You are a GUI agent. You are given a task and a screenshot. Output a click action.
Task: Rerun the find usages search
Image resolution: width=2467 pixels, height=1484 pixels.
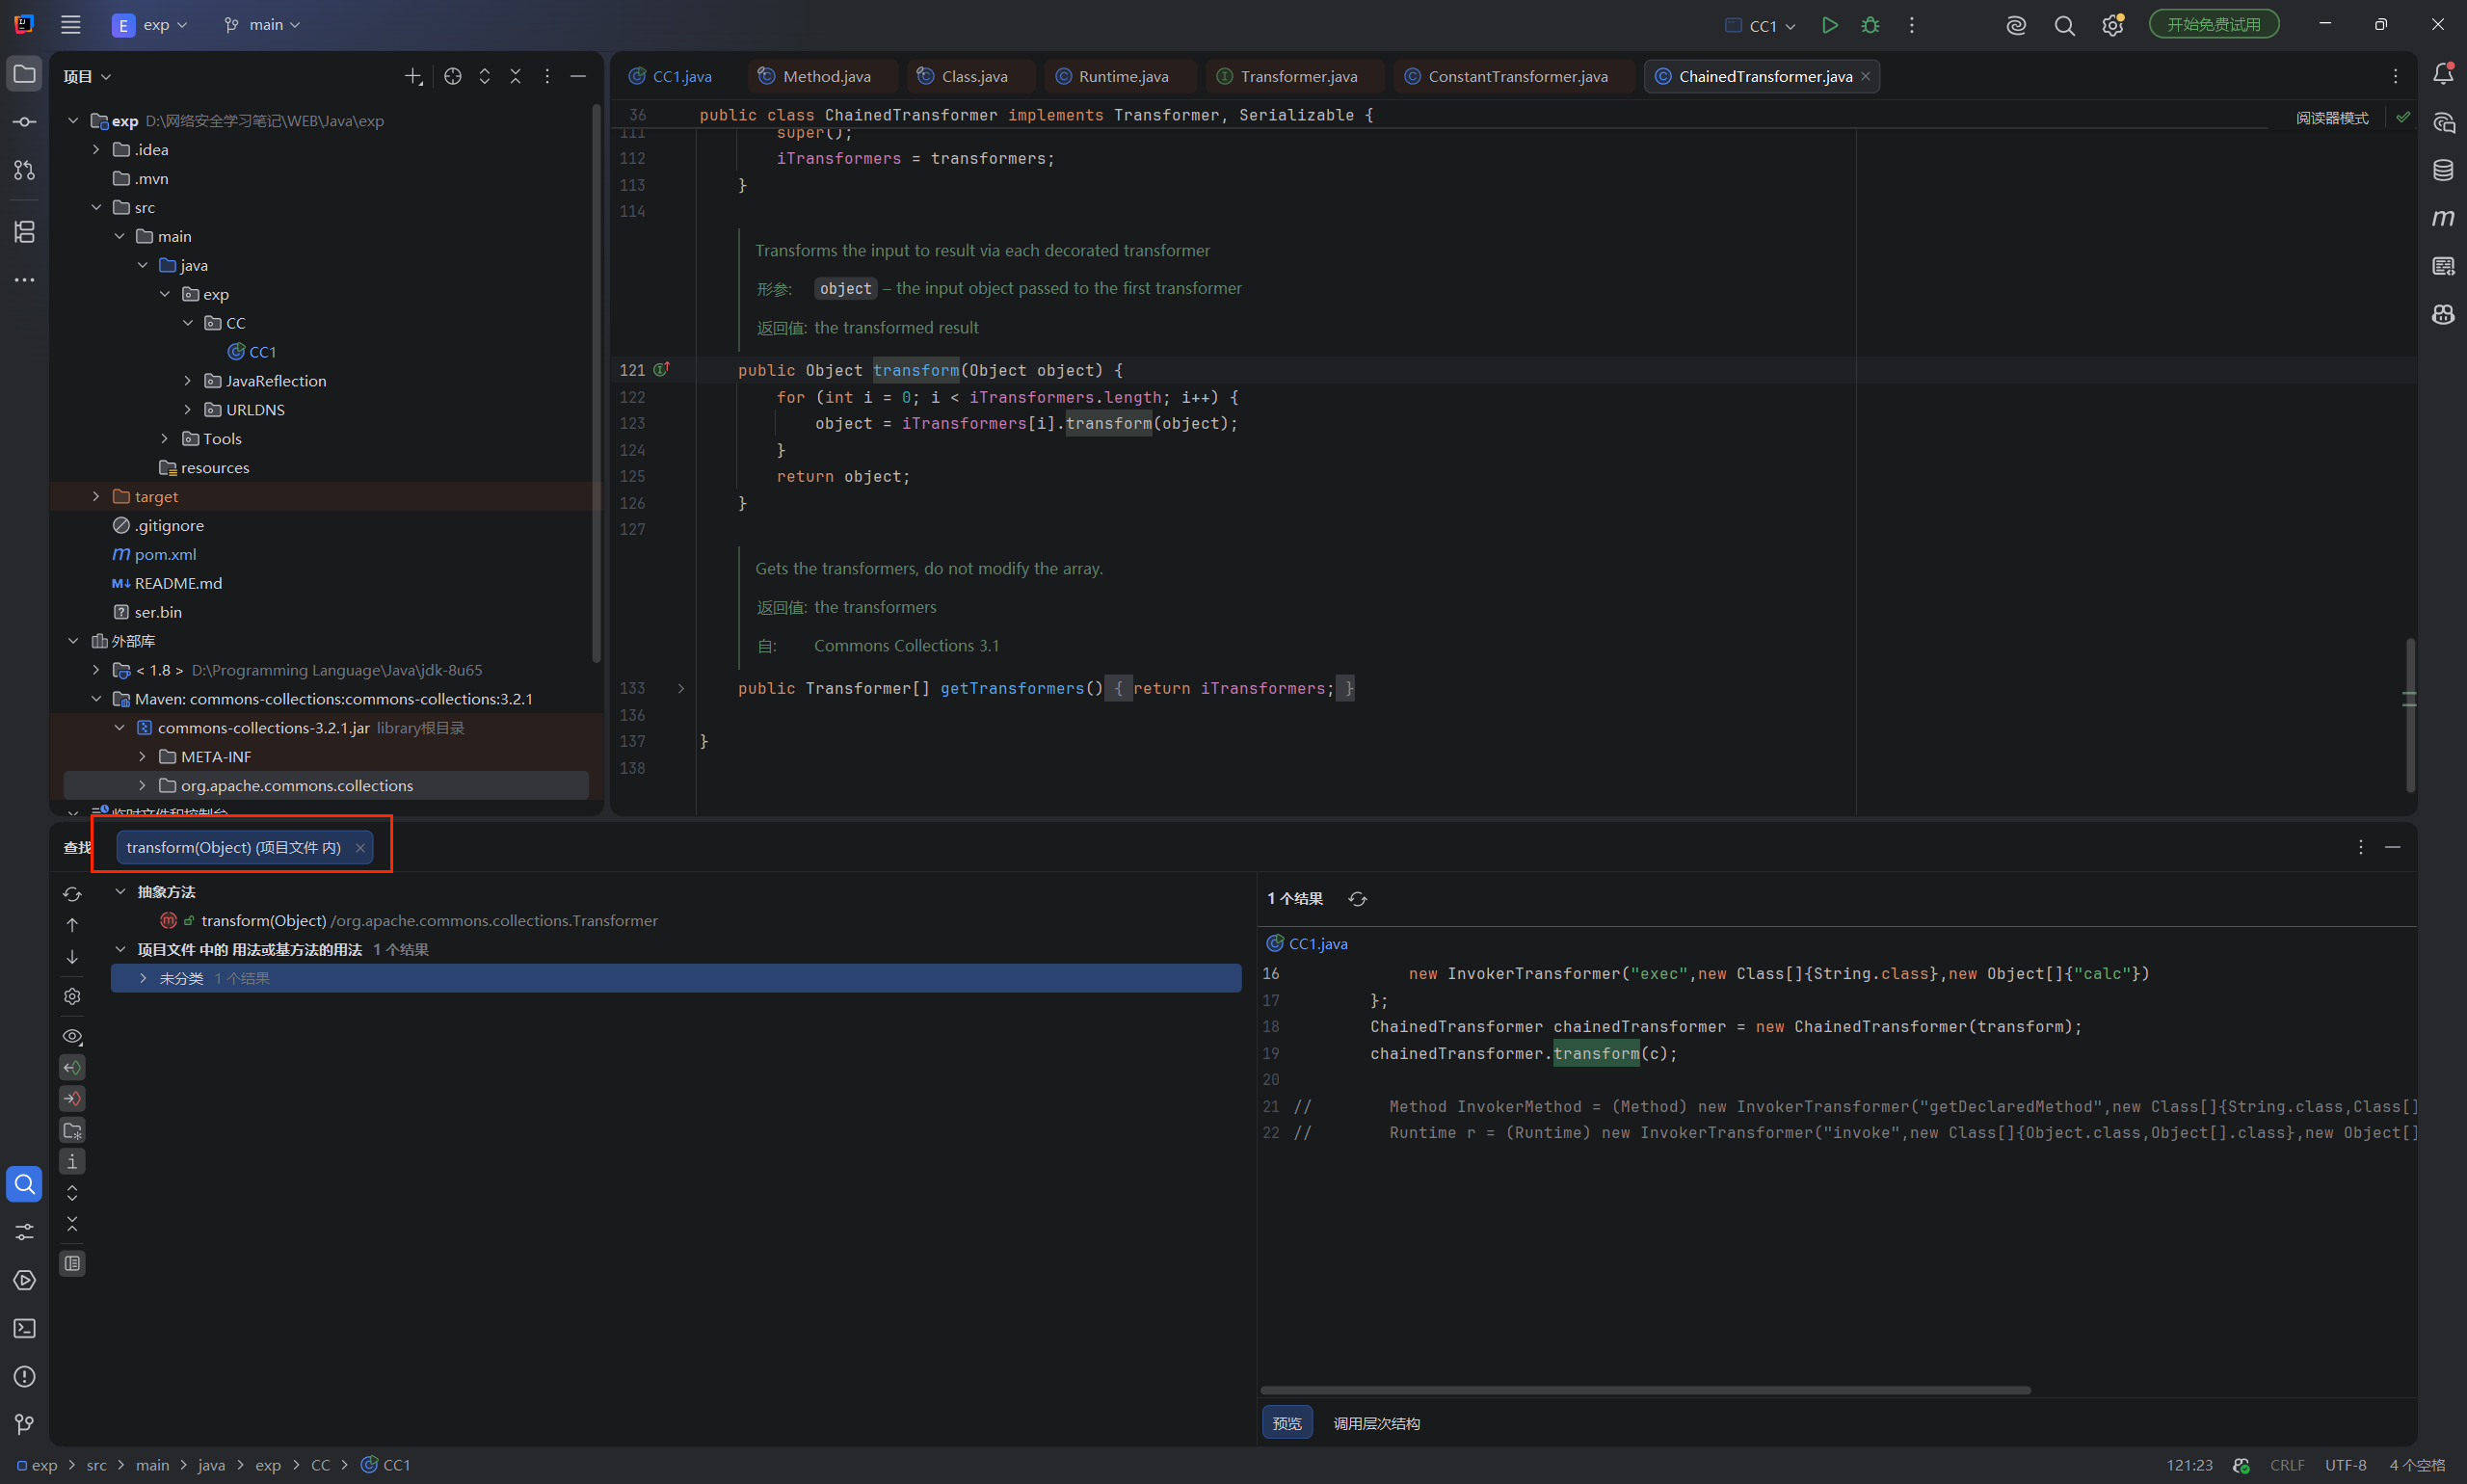pos(72,893)
